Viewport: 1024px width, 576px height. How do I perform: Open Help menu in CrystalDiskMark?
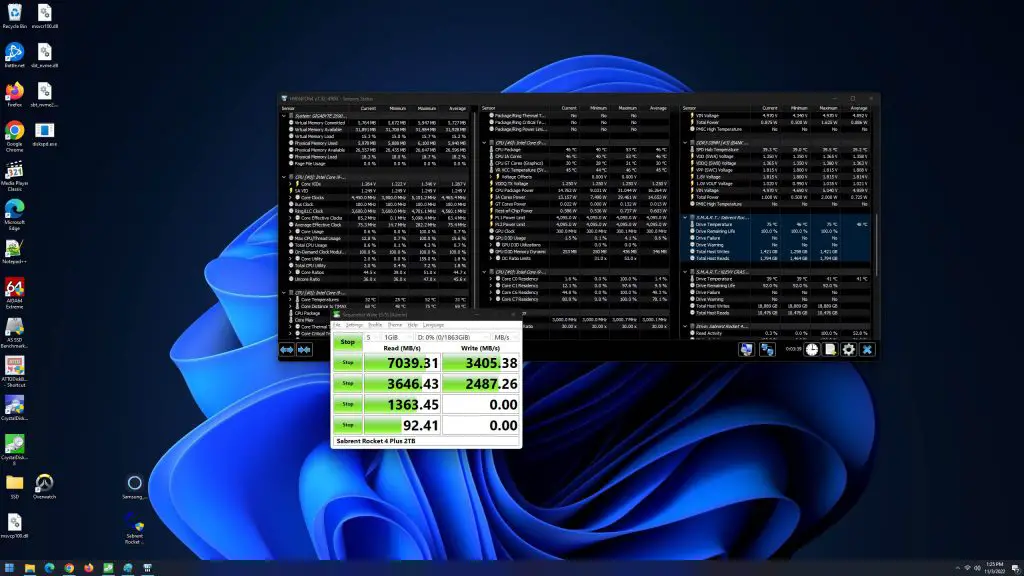(x=413, y=325)
